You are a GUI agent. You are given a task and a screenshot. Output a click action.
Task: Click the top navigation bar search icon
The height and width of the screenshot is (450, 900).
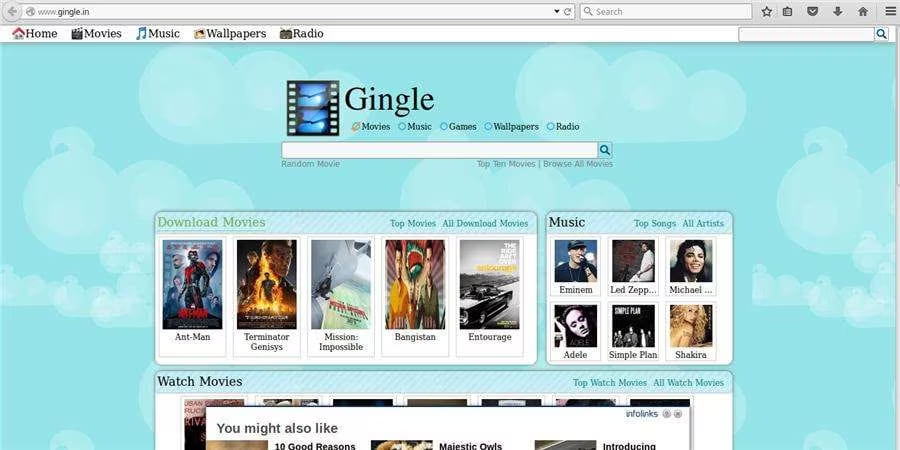881,34
